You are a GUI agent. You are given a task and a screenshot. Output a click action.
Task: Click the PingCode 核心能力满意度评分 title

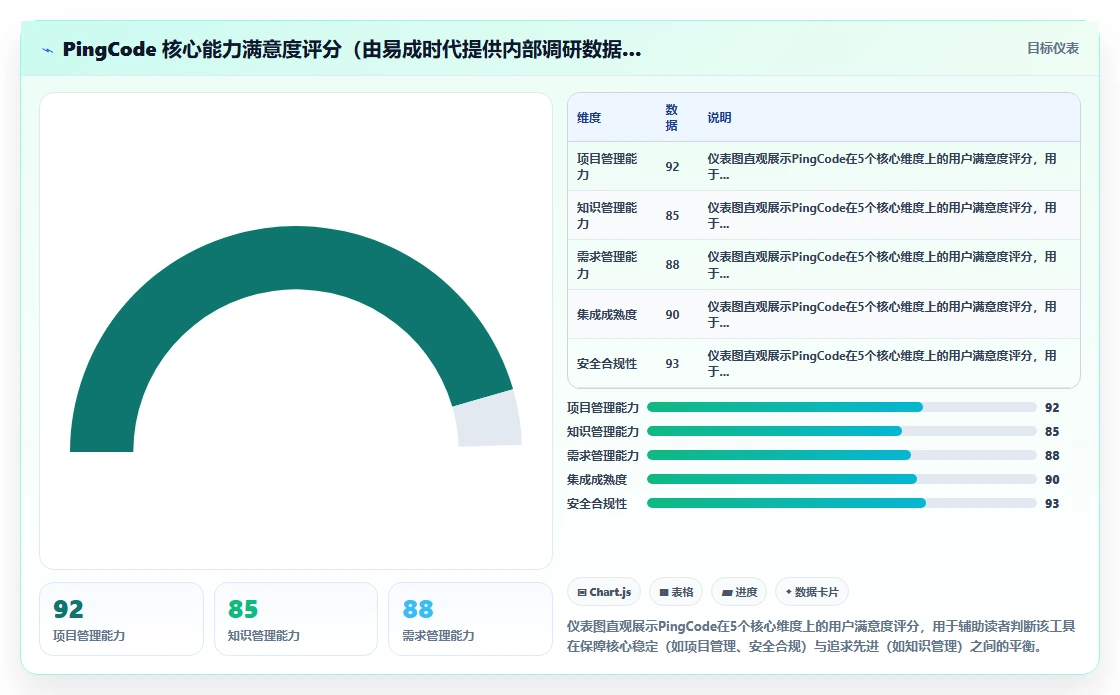352,49
